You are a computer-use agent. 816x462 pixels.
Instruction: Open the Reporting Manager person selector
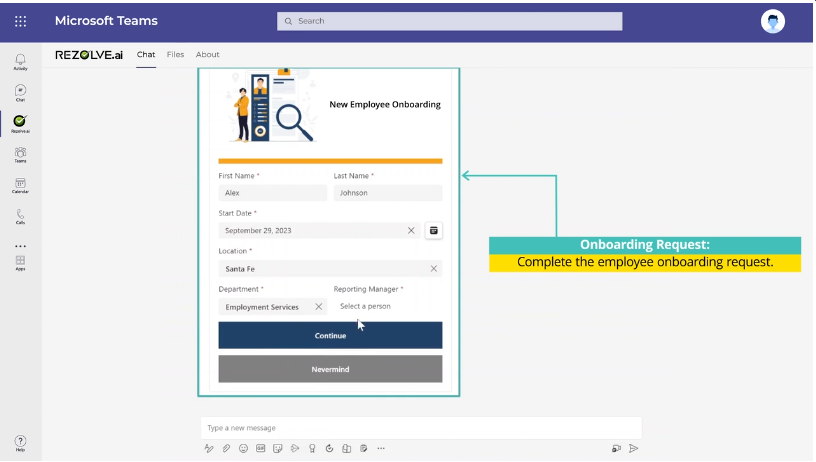(x=388, y=306)
